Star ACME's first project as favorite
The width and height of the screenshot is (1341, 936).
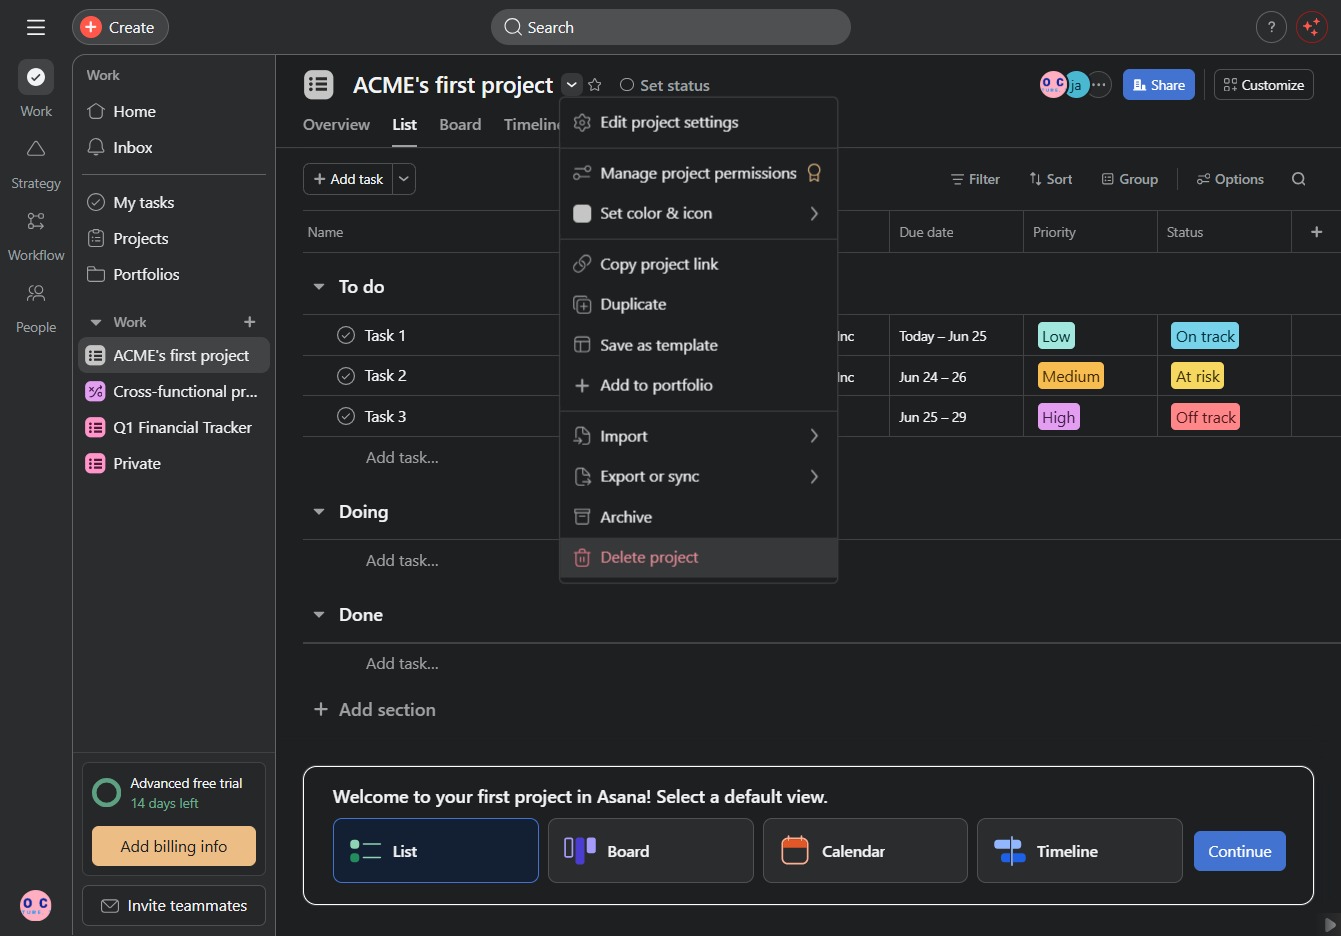point(595,85)
